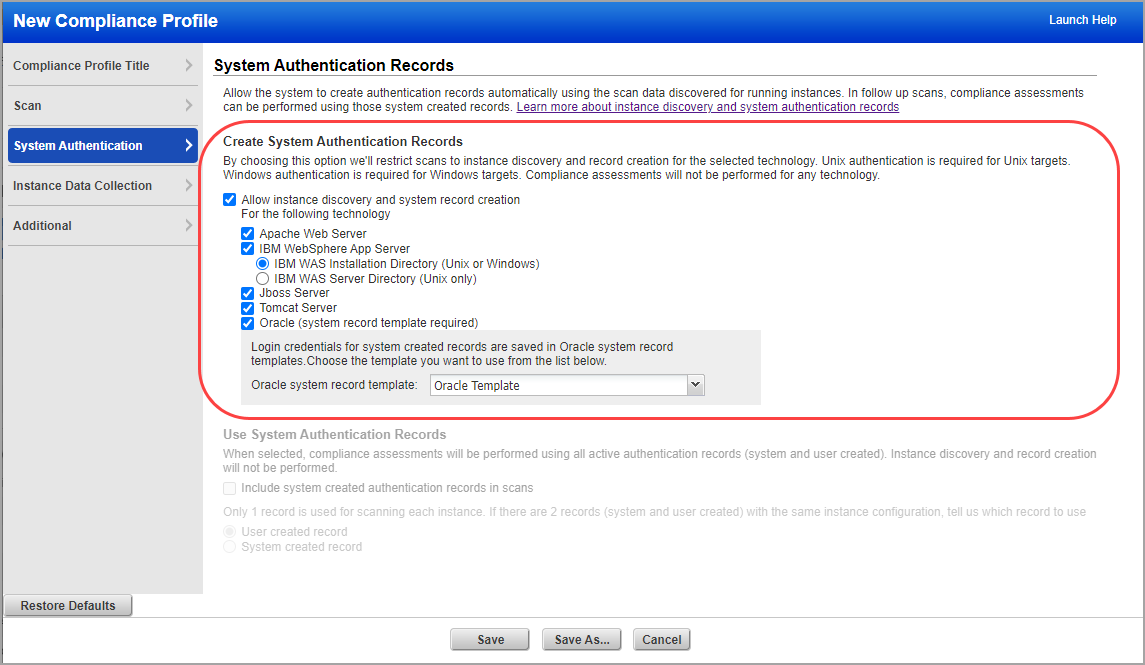This screenshot has width=1145, height=665.
Task: Uncheck Oracle system record template required option
Action: pyautogui.click(x=248, y=323)
